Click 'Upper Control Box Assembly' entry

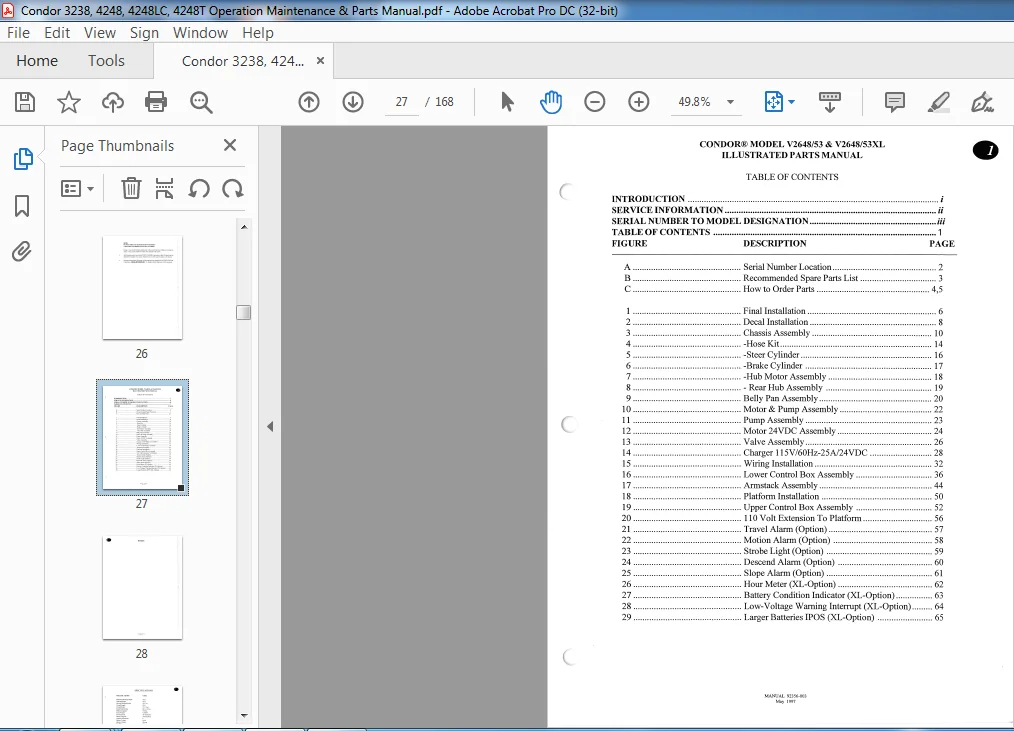[x=798, y=507]
